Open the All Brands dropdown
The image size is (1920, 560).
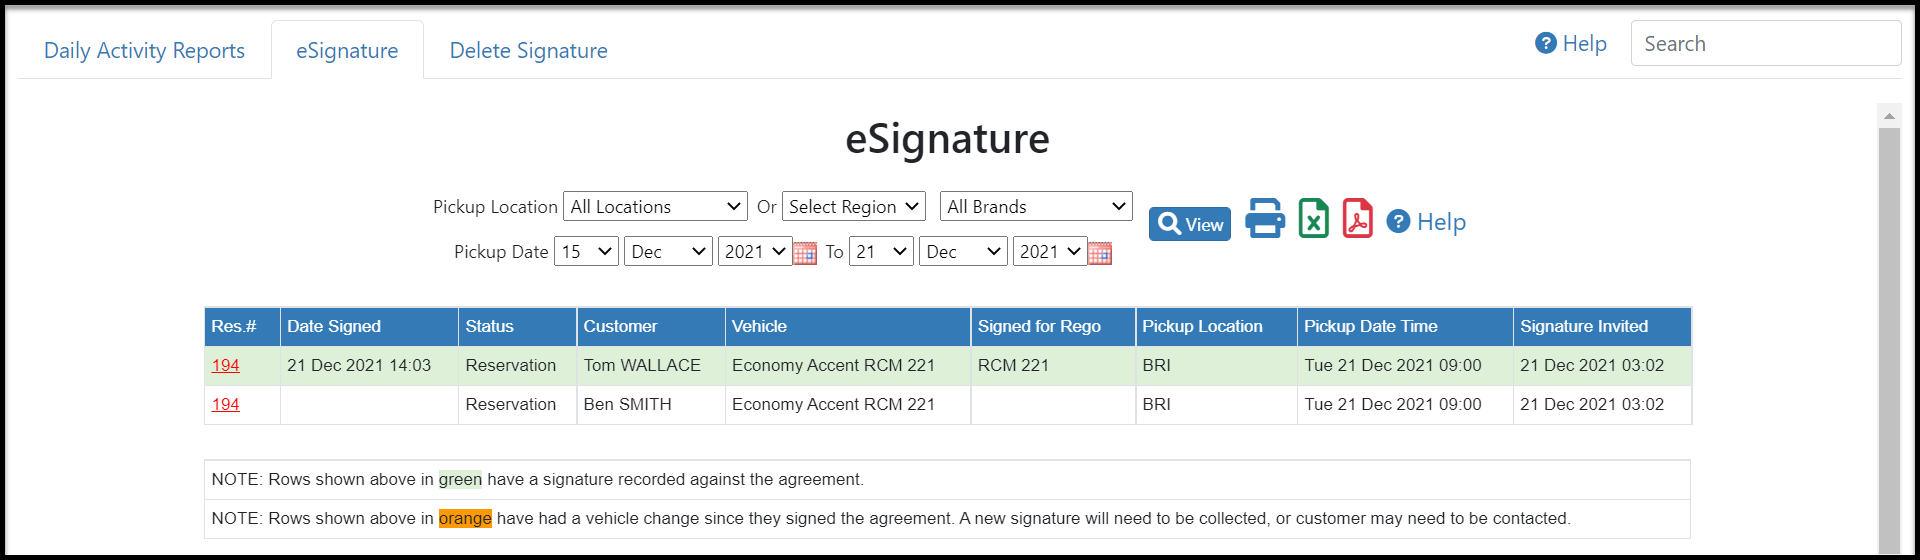click(1036, 207)
